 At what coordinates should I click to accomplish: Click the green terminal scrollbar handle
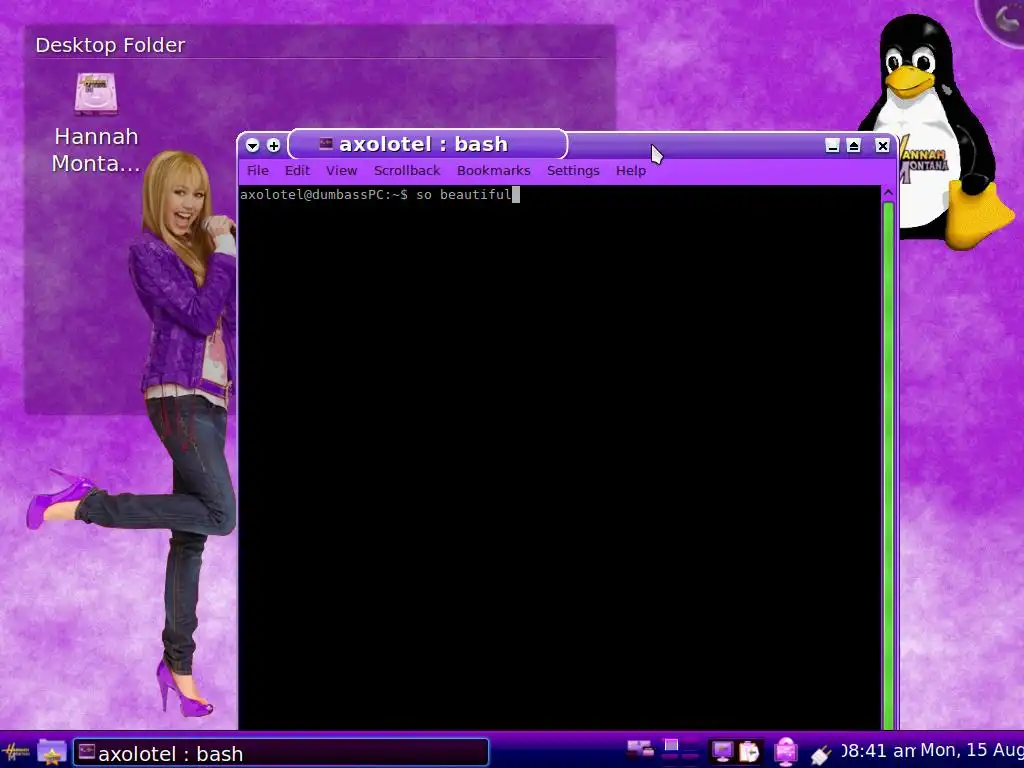tap(888, 465)
